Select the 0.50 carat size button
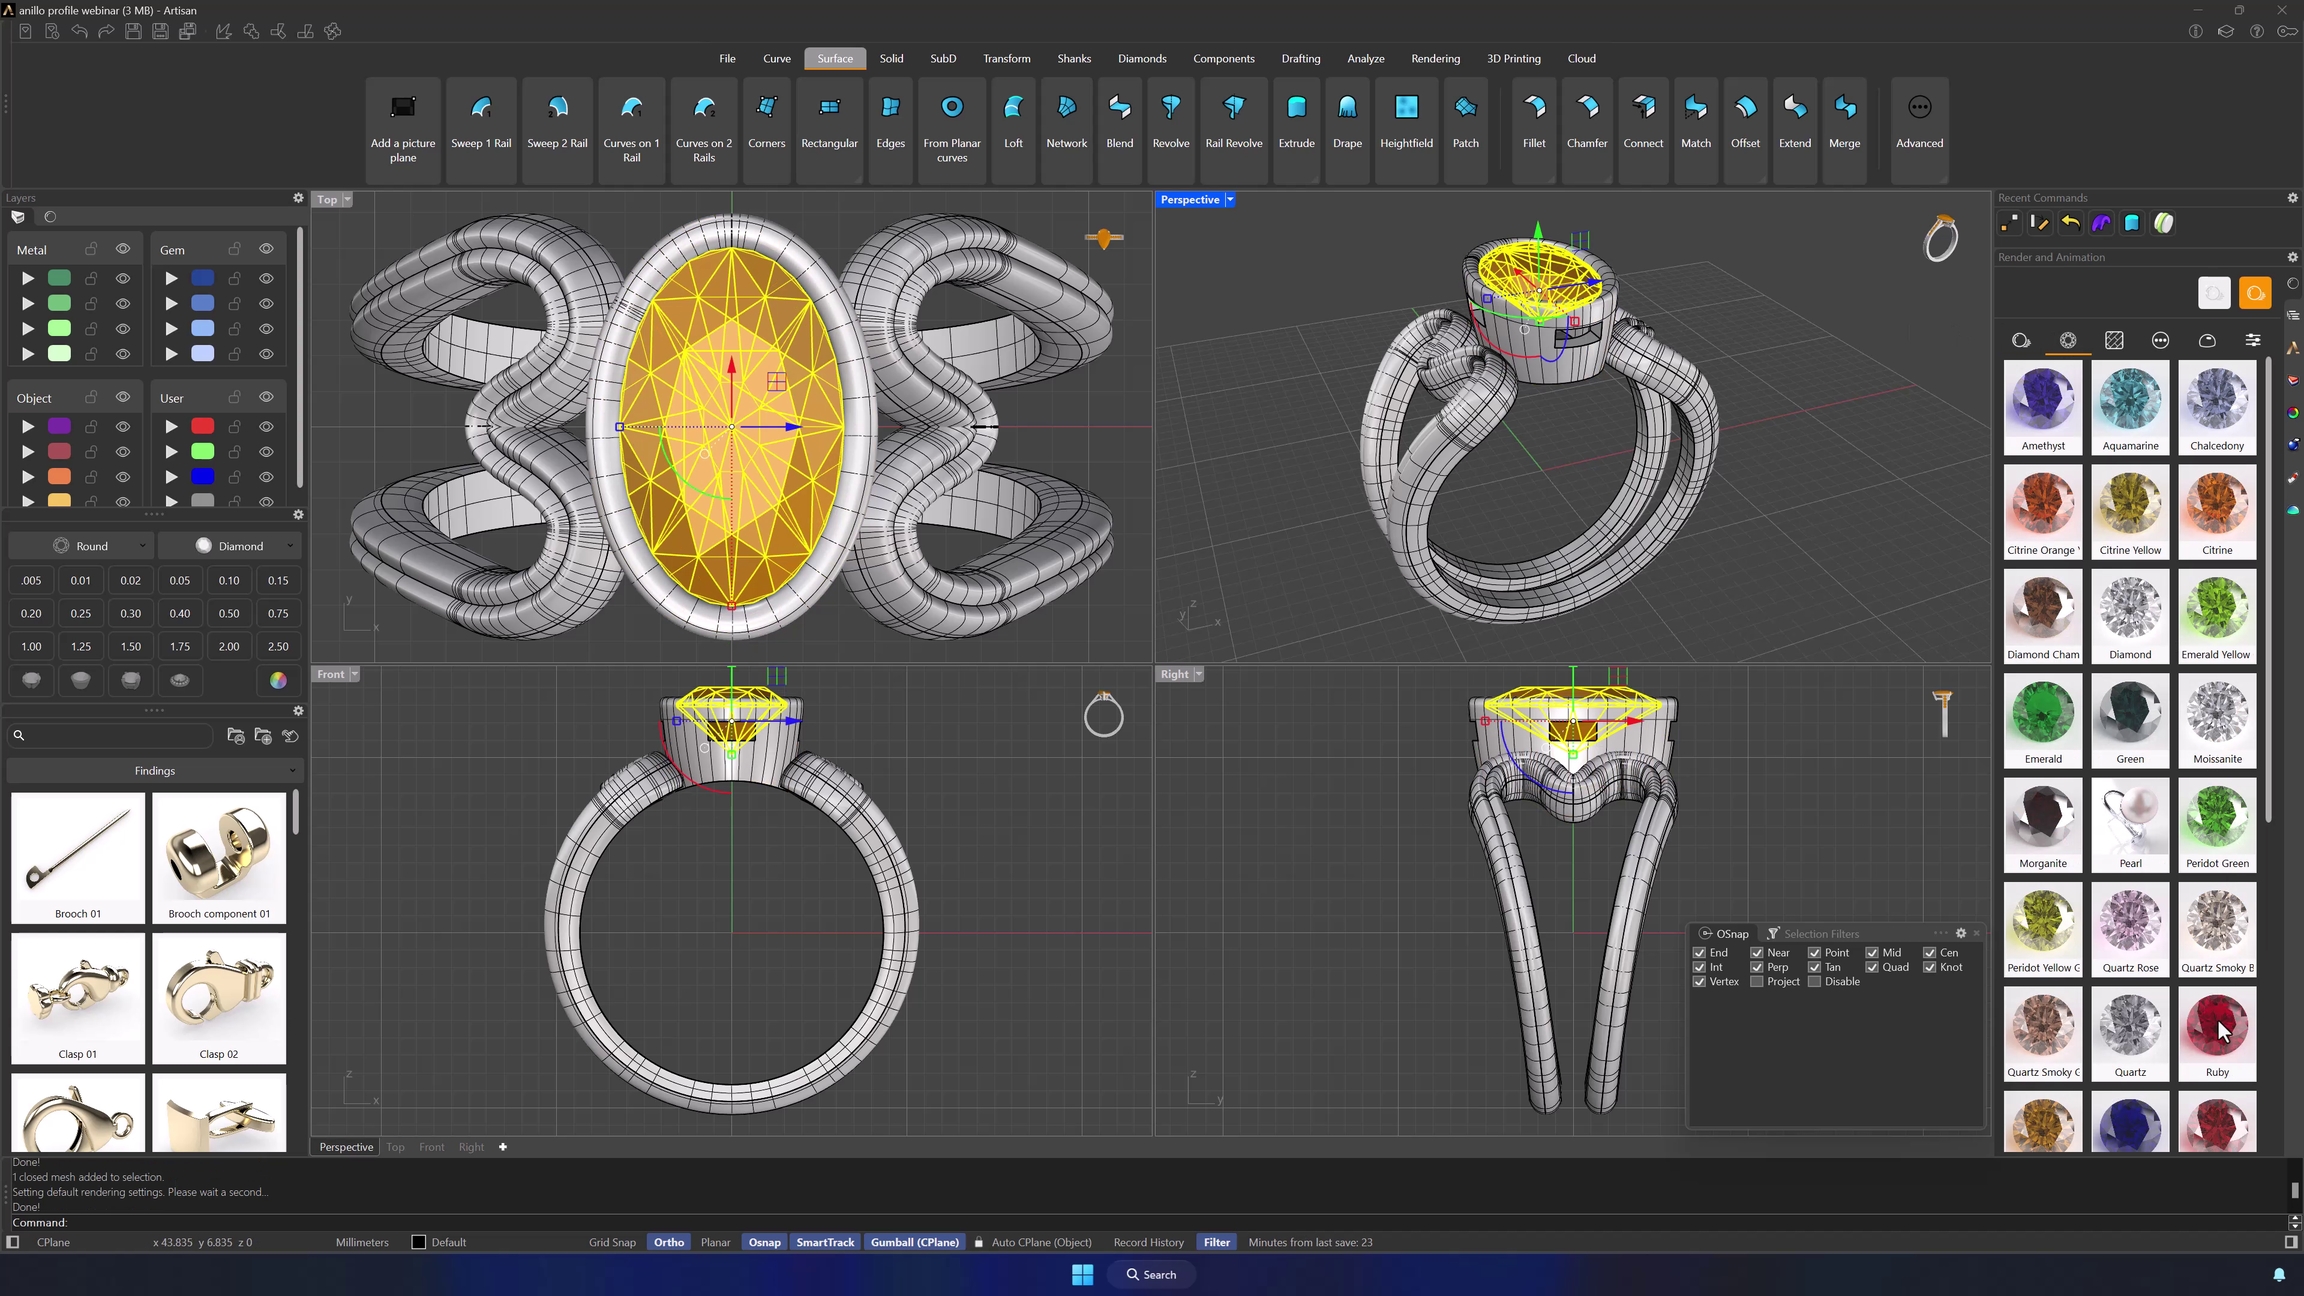 coord(229,613)
